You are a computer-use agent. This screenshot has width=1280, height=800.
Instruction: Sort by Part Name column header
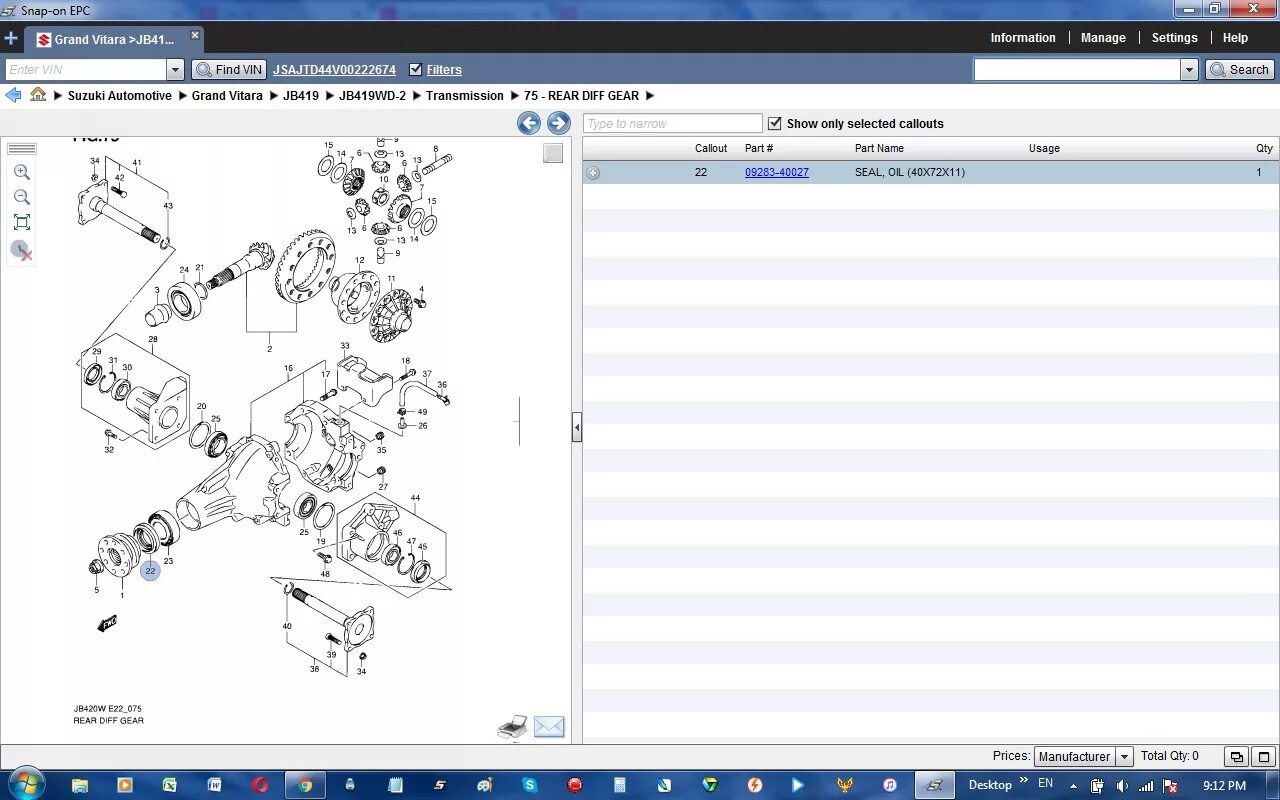(x=879, y=148)
